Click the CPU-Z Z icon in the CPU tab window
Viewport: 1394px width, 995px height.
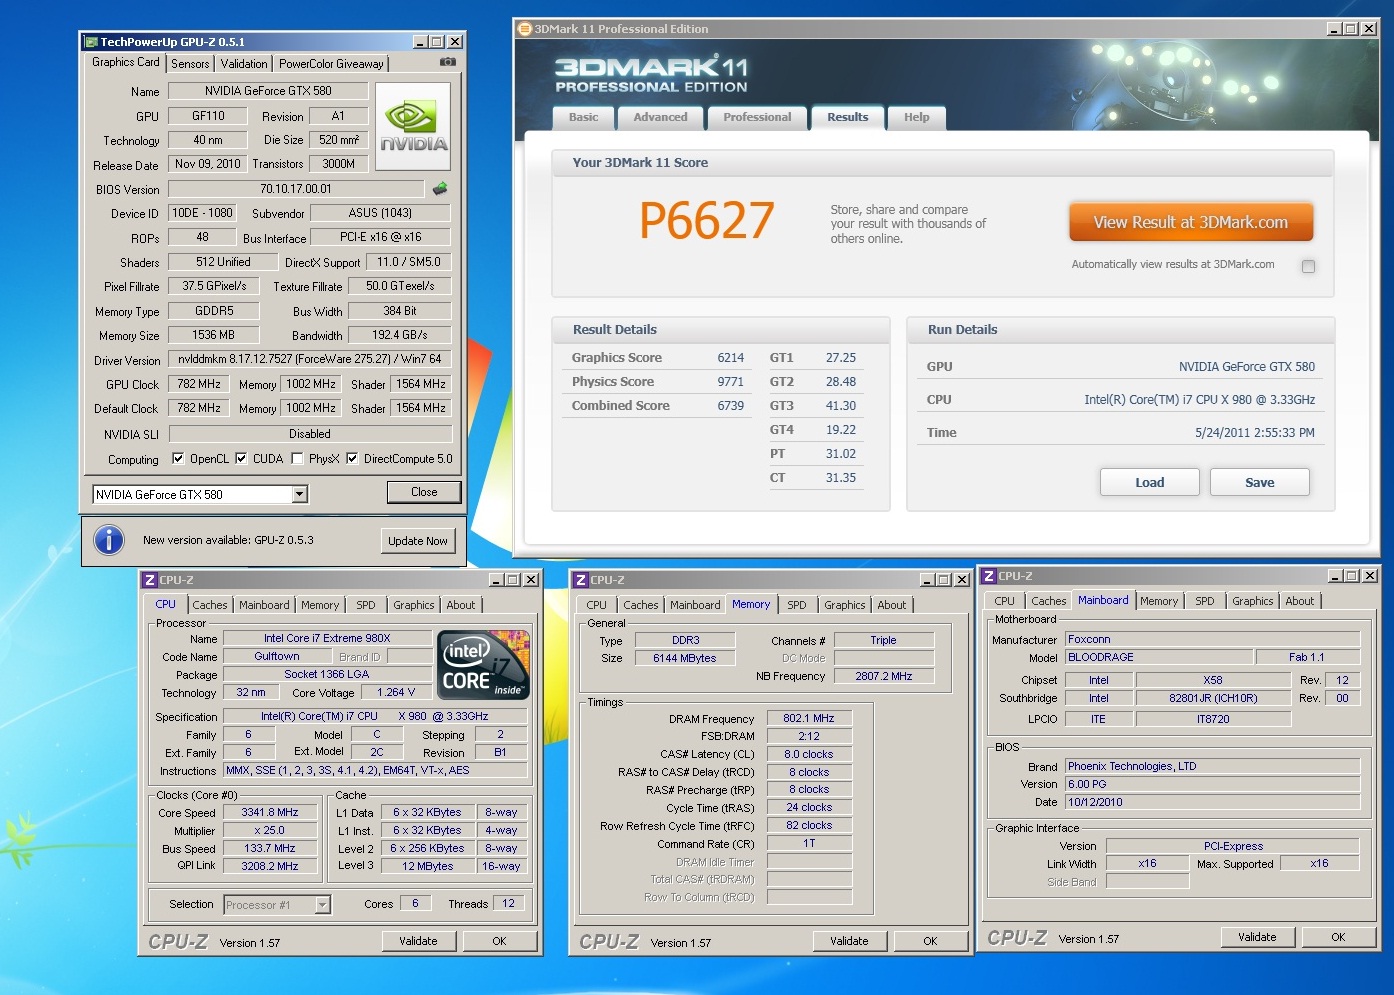pos(149,580)
